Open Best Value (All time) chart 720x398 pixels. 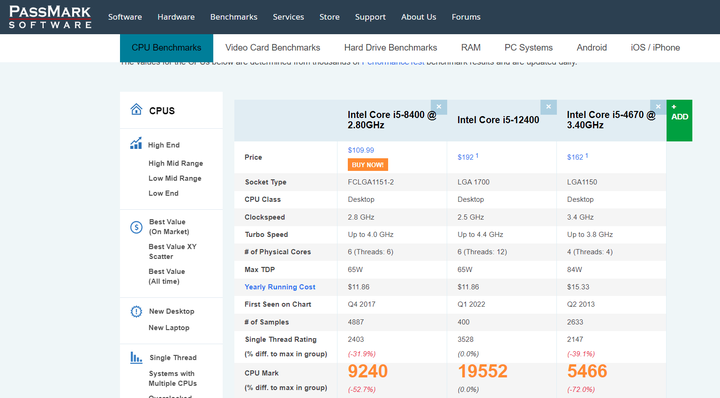coord(167,276)
